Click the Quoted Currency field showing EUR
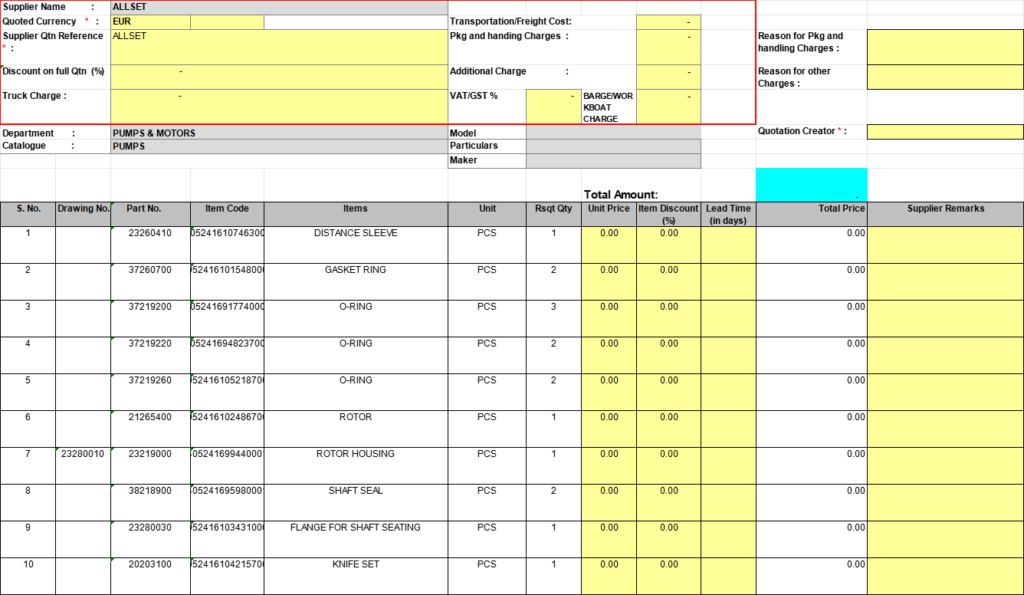The width and height of the screenshot is (1024, 595). click(150, 21)
